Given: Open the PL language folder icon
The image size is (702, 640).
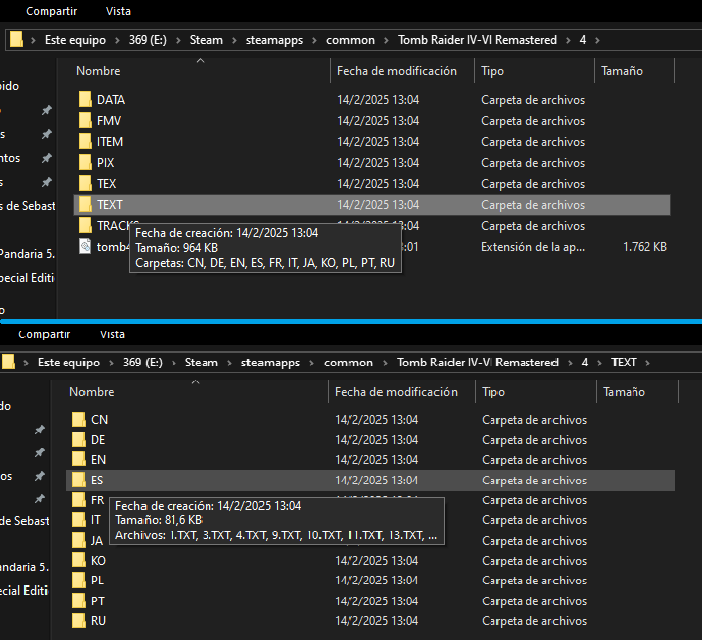Looking at the screenshot, I should pos(79,580).
